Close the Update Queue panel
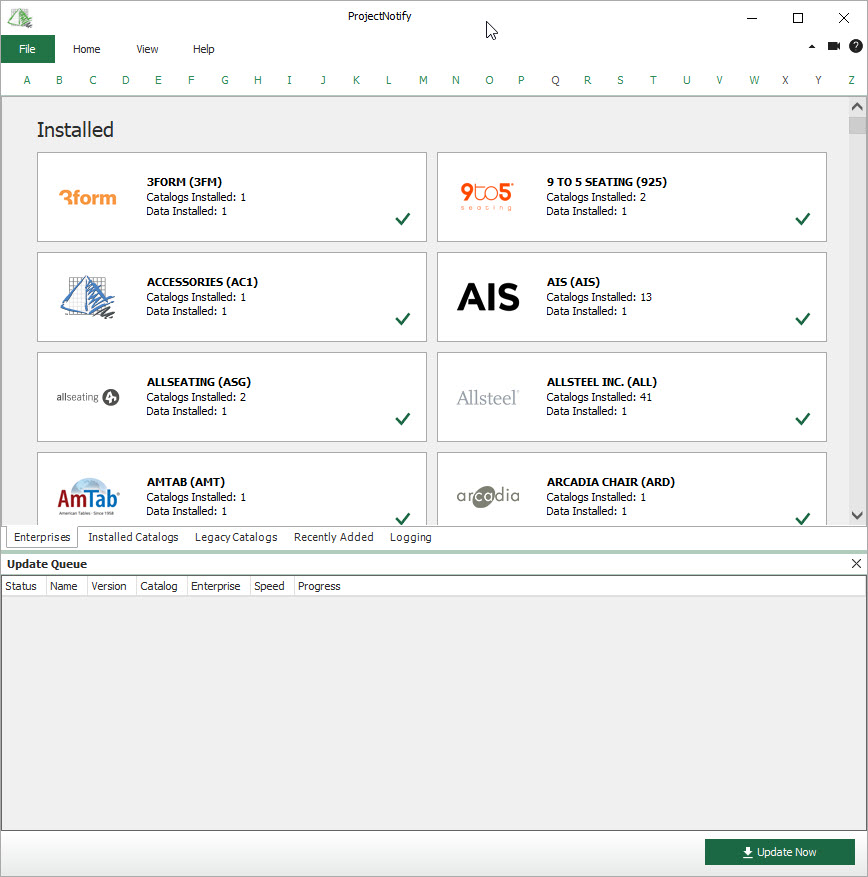868x877 pixels. click(856, 563)
